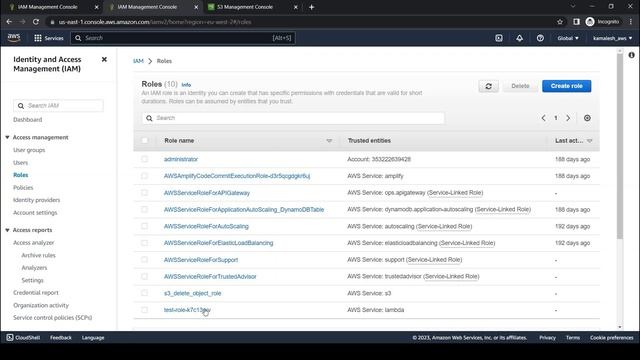The image size is (640, 360).
Task: Open roles table preferences gear
Action: [587, 118]
